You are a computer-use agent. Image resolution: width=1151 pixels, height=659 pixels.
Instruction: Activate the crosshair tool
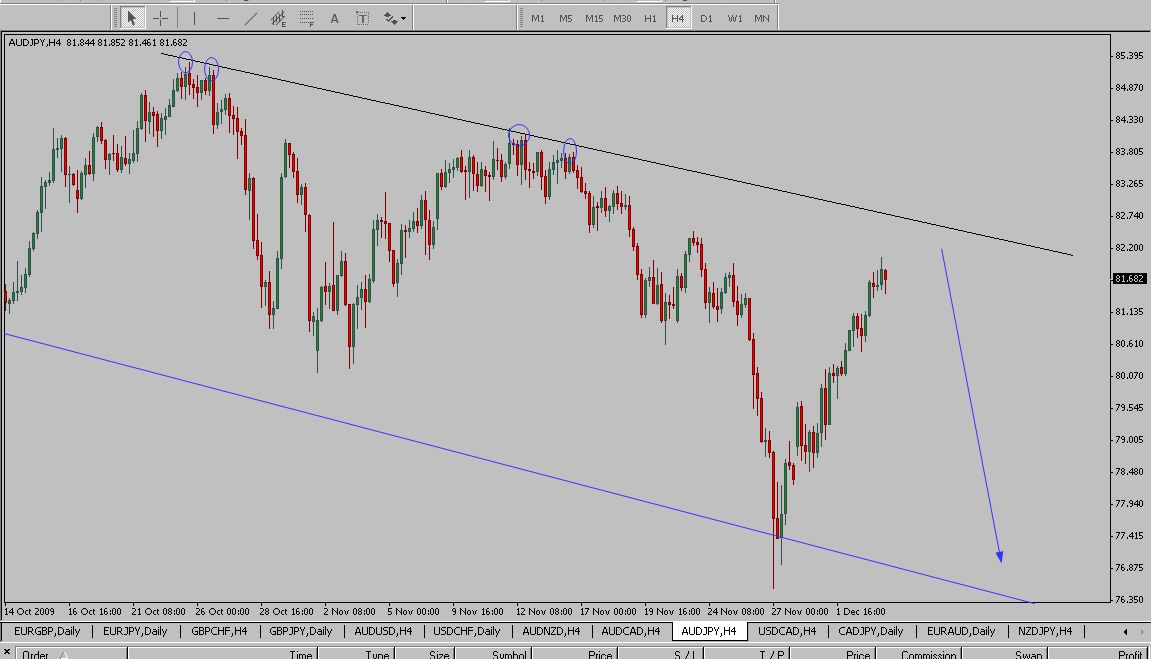point(160,18)
